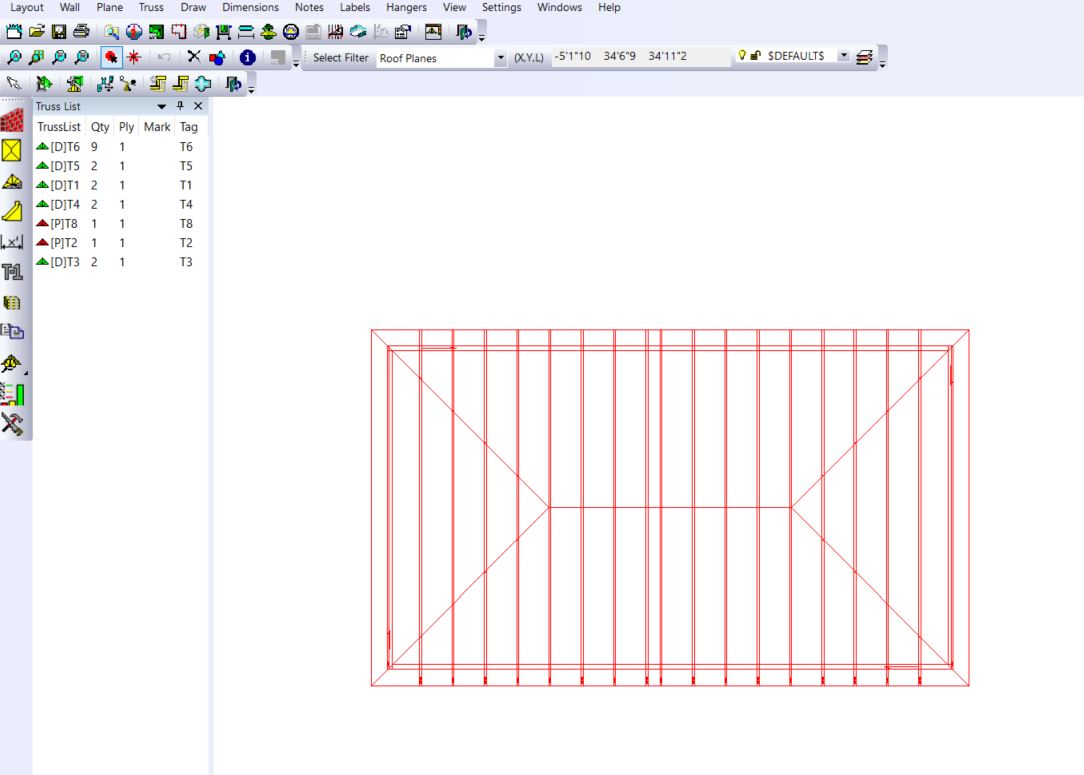
Task: Open the Hangers menu
Action: (x=406, y=7)
